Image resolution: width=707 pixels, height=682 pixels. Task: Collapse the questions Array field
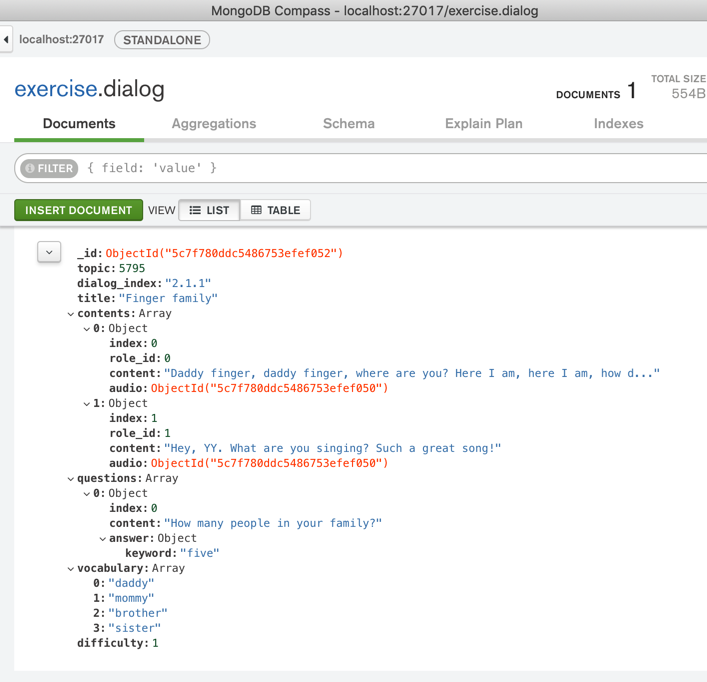click(x=71, y=479)
